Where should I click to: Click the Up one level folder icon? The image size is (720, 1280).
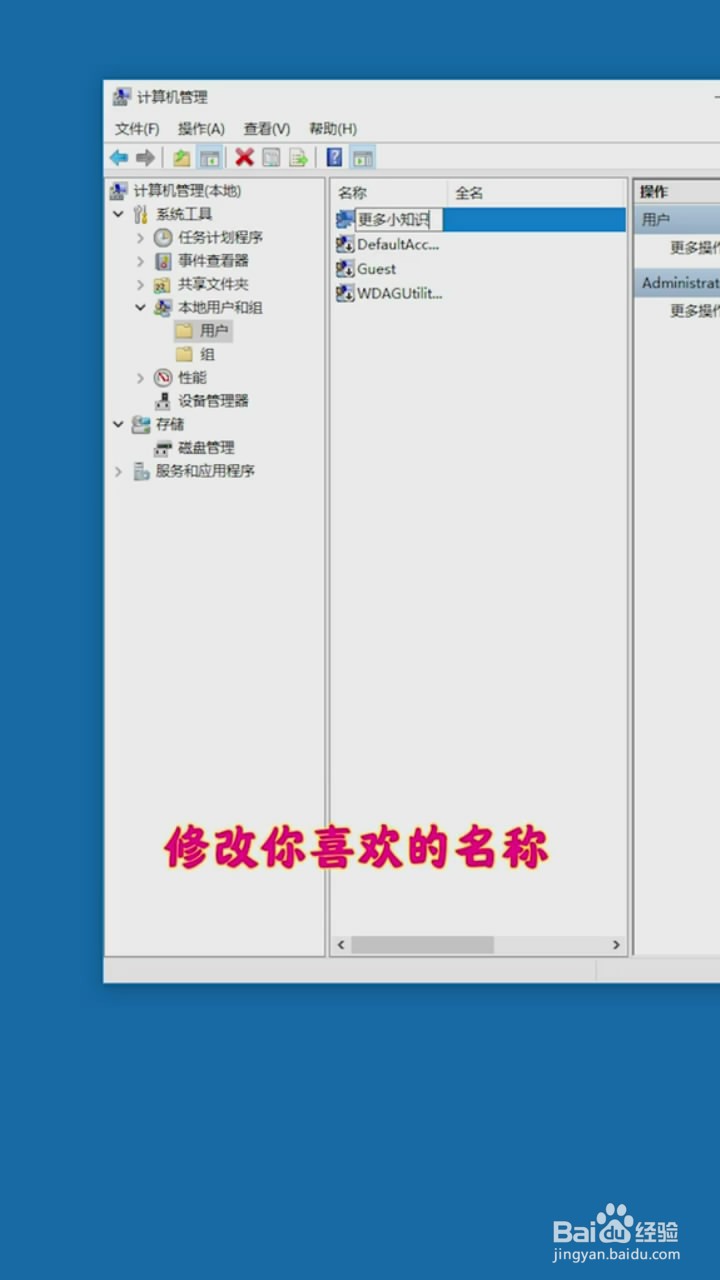click(181, 158)
